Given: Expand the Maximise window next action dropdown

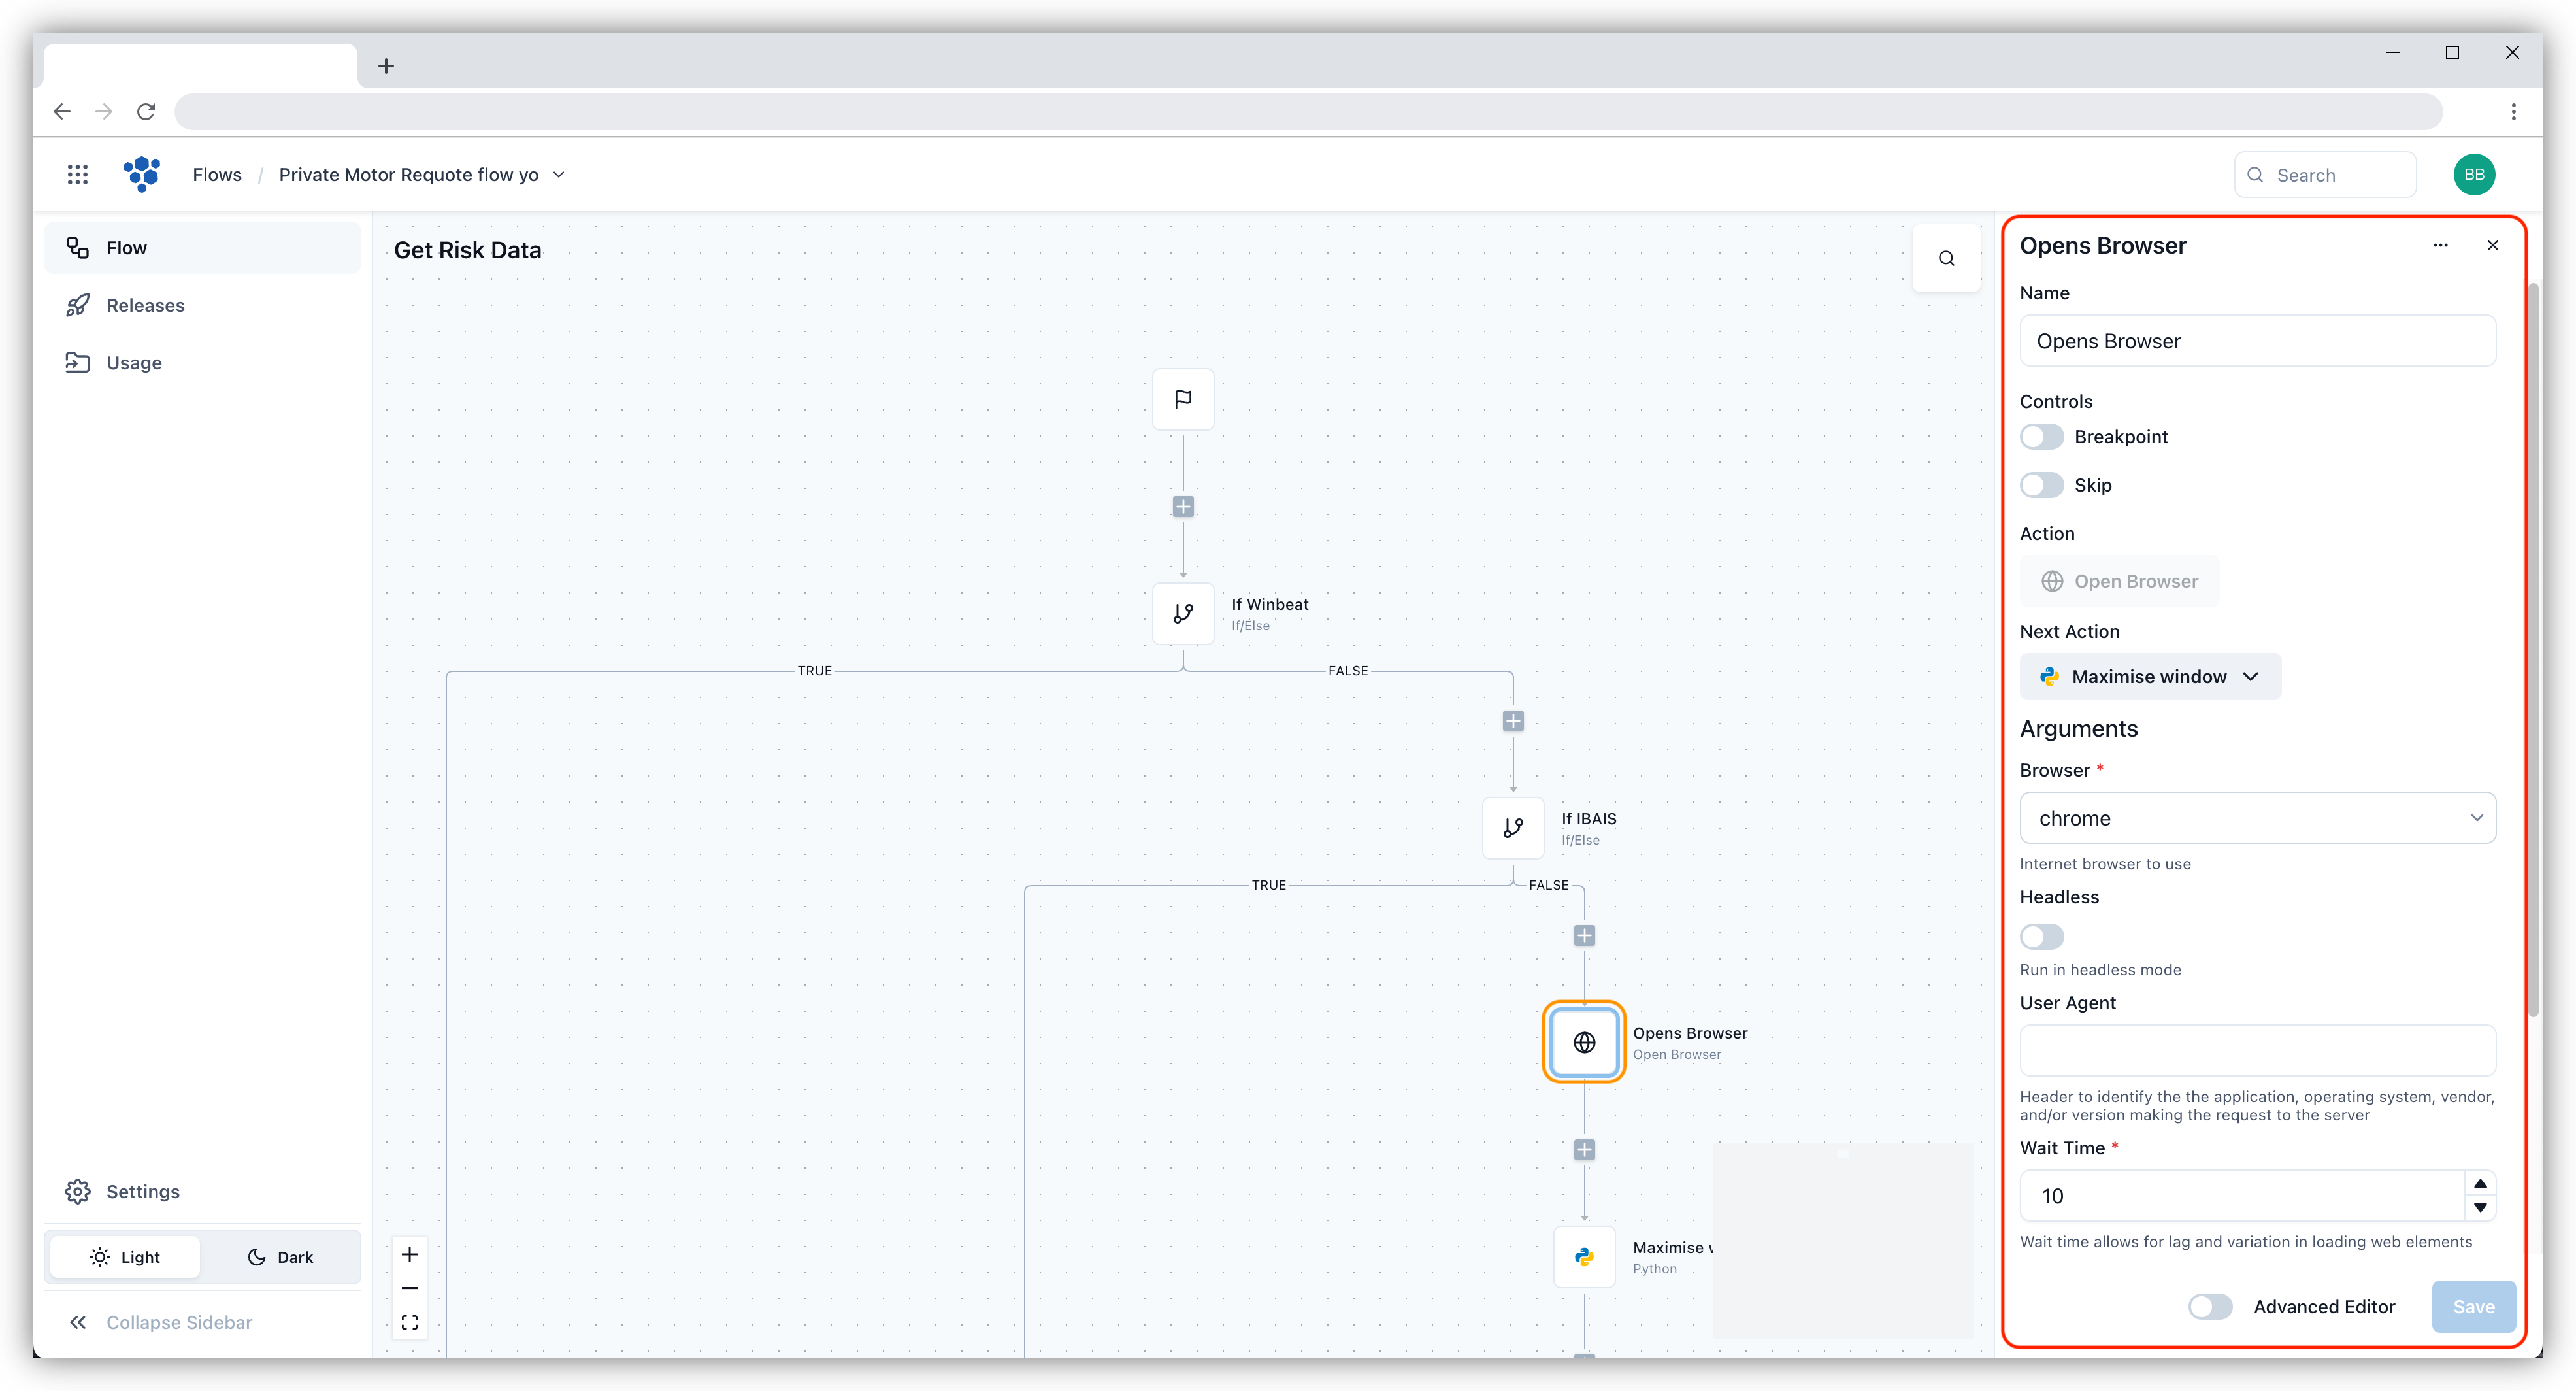Looking at the screenshot, I should point(2150,677).
